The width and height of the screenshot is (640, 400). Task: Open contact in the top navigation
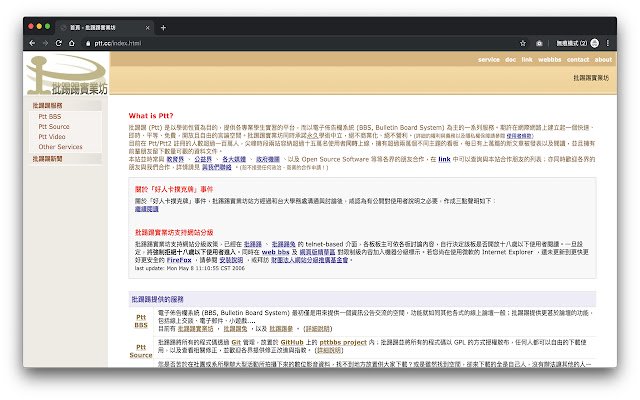578,60
